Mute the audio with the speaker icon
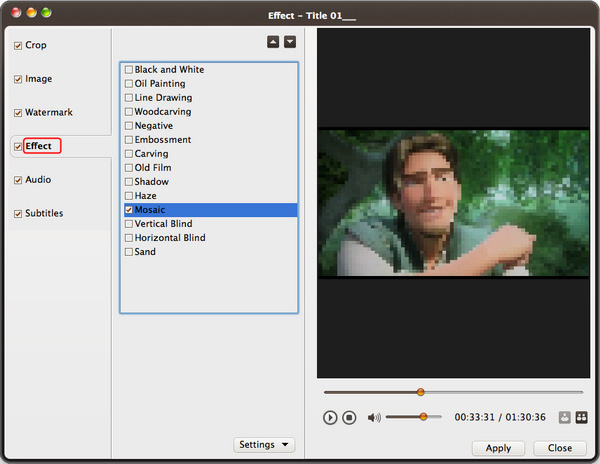The width and height of the screenshot is (600, 464). point(374,417)
